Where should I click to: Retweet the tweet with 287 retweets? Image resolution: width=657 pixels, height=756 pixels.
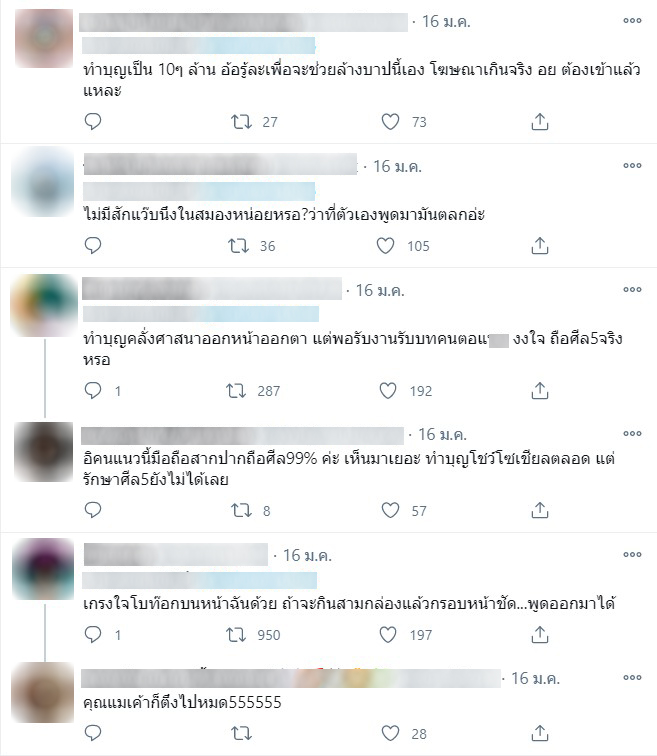236,391
